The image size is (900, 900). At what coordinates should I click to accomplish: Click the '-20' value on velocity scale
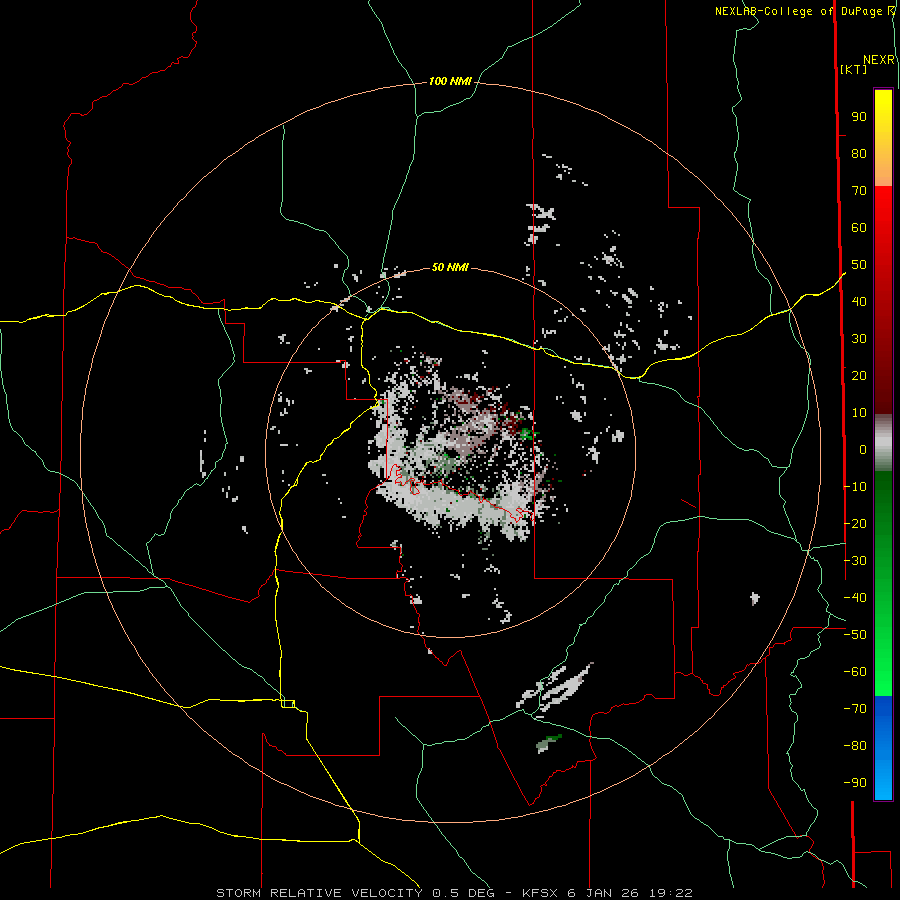pos(855,523)
